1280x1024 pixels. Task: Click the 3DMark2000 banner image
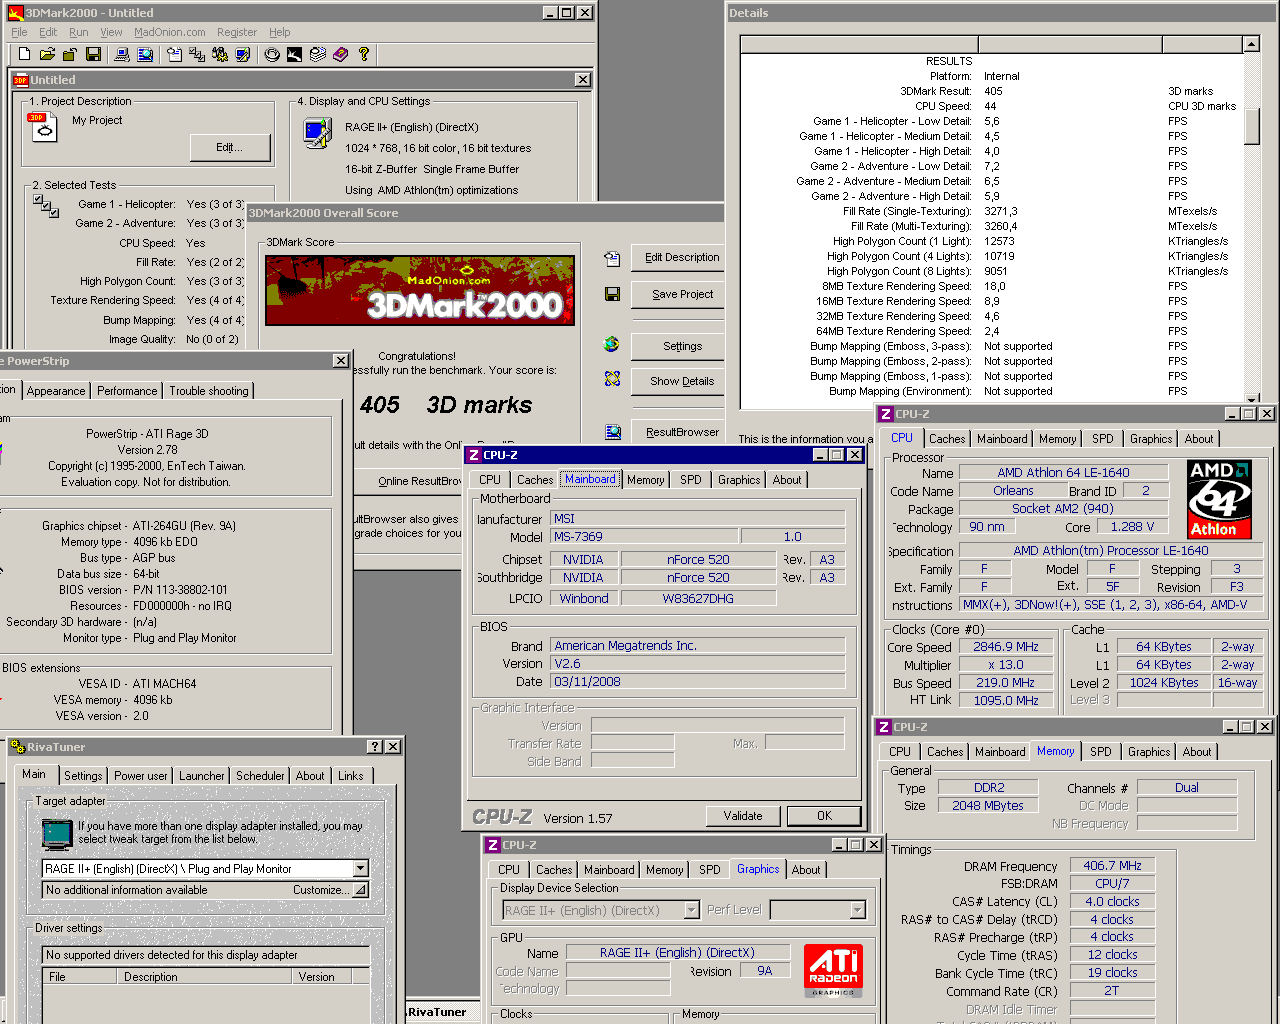click(x=420, y=290)
